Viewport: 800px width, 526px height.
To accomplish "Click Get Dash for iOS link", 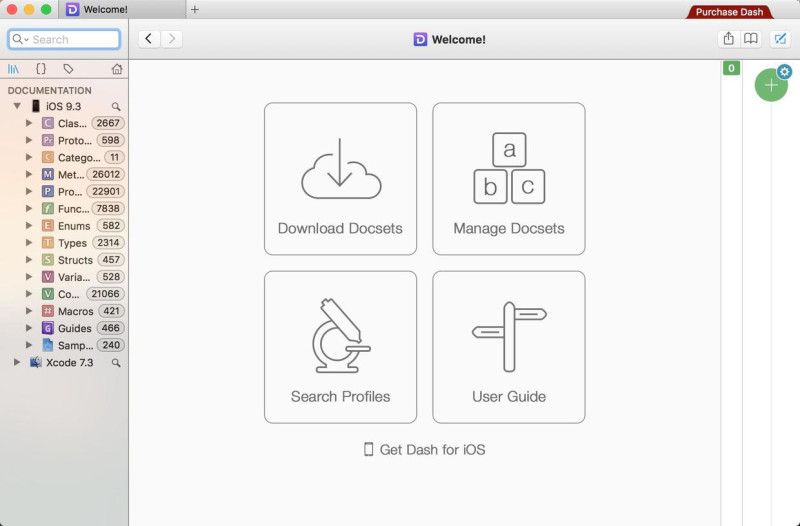I will [424, 450].
